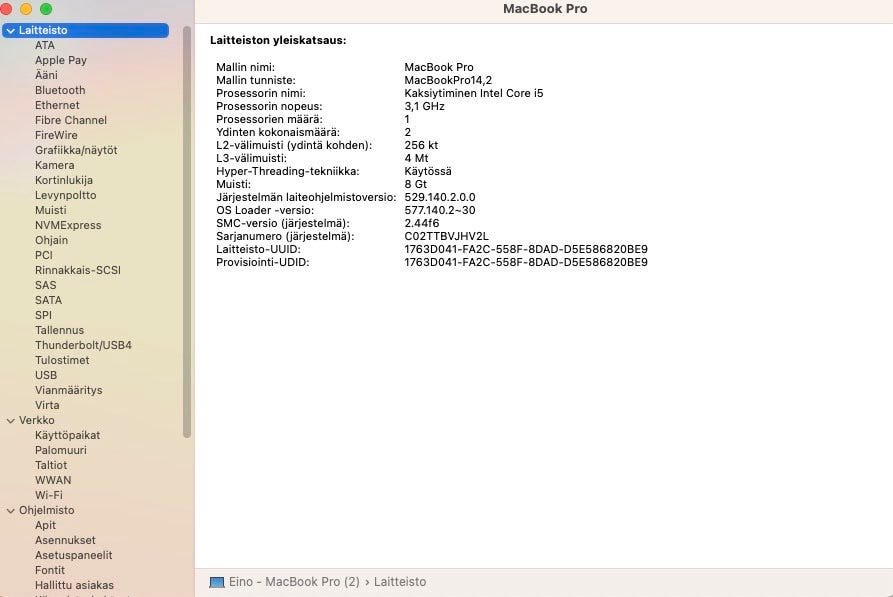The height and width of the screenshot is (597, 893).
Task: Select Rinnakkais-SCSI in the sidebar
Action: coord(77,271)
